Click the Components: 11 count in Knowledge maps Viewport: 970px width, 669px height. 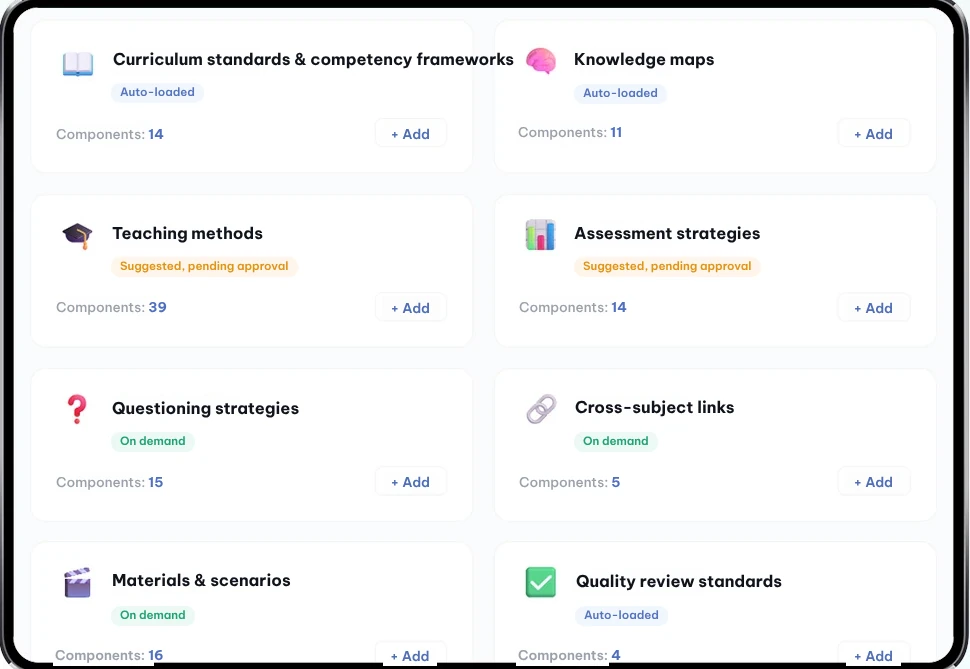tap(570, 132)
